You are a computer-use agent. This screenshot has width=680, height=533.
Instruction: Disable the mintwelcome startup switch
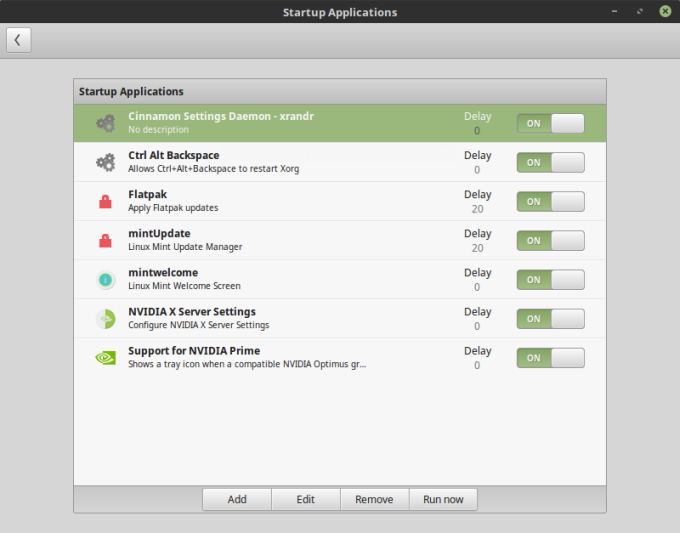click(550, 280)
